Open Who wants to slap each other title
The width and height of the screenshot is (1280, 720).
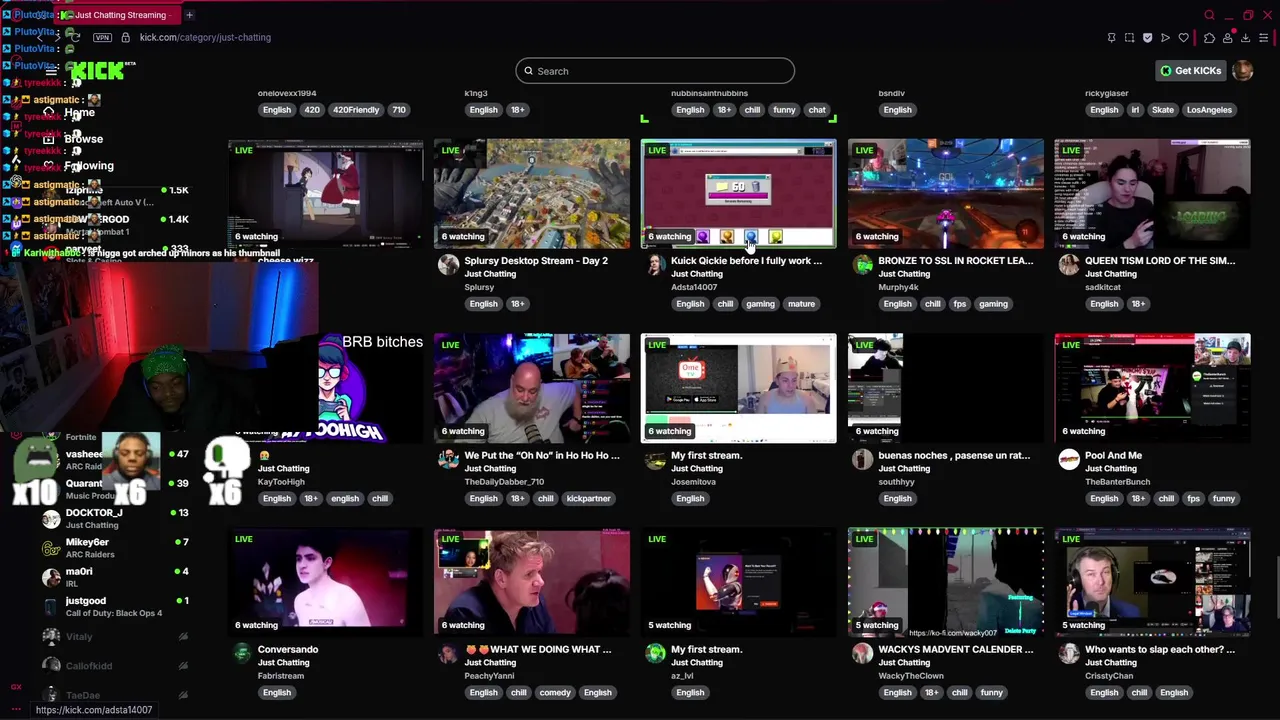click(1160, 650)
